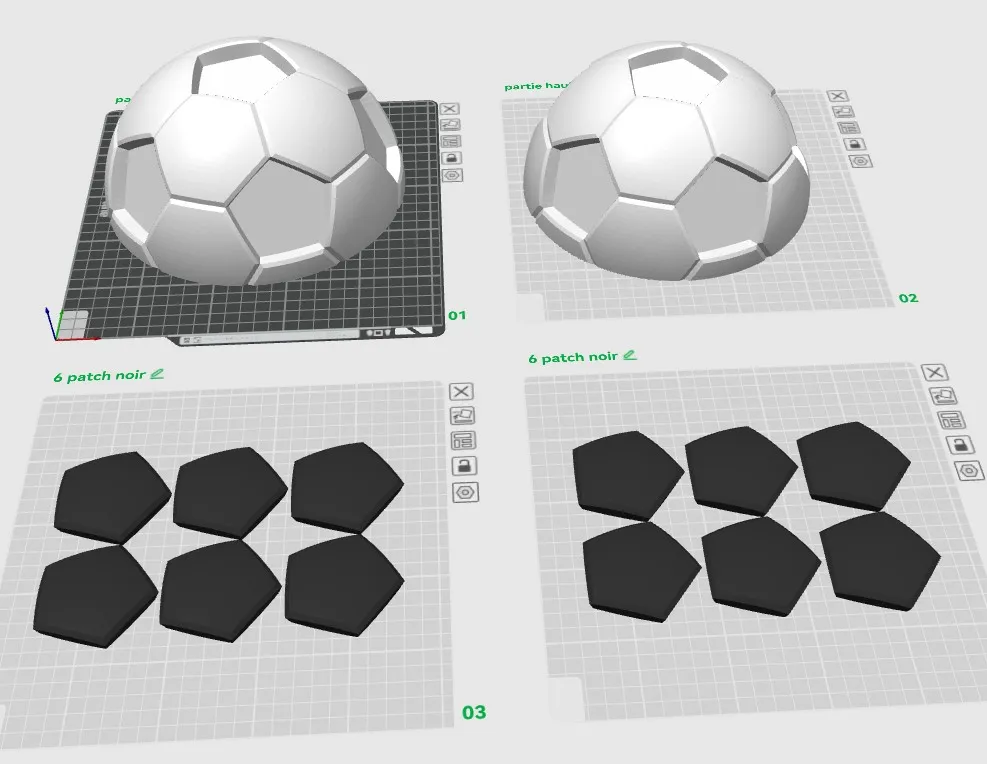The width and height of the screenshot is (987, 764).
Task: Select plate by clicking the '02' label
Action: click(x=908, y=297)
